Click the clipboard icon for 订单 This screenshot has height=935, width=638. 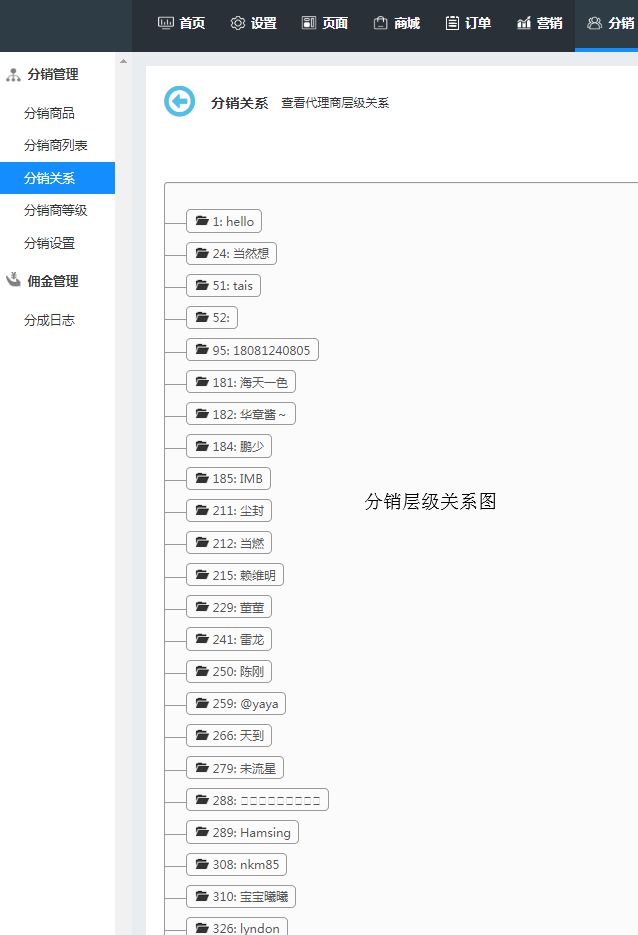[x=452, y=23]
